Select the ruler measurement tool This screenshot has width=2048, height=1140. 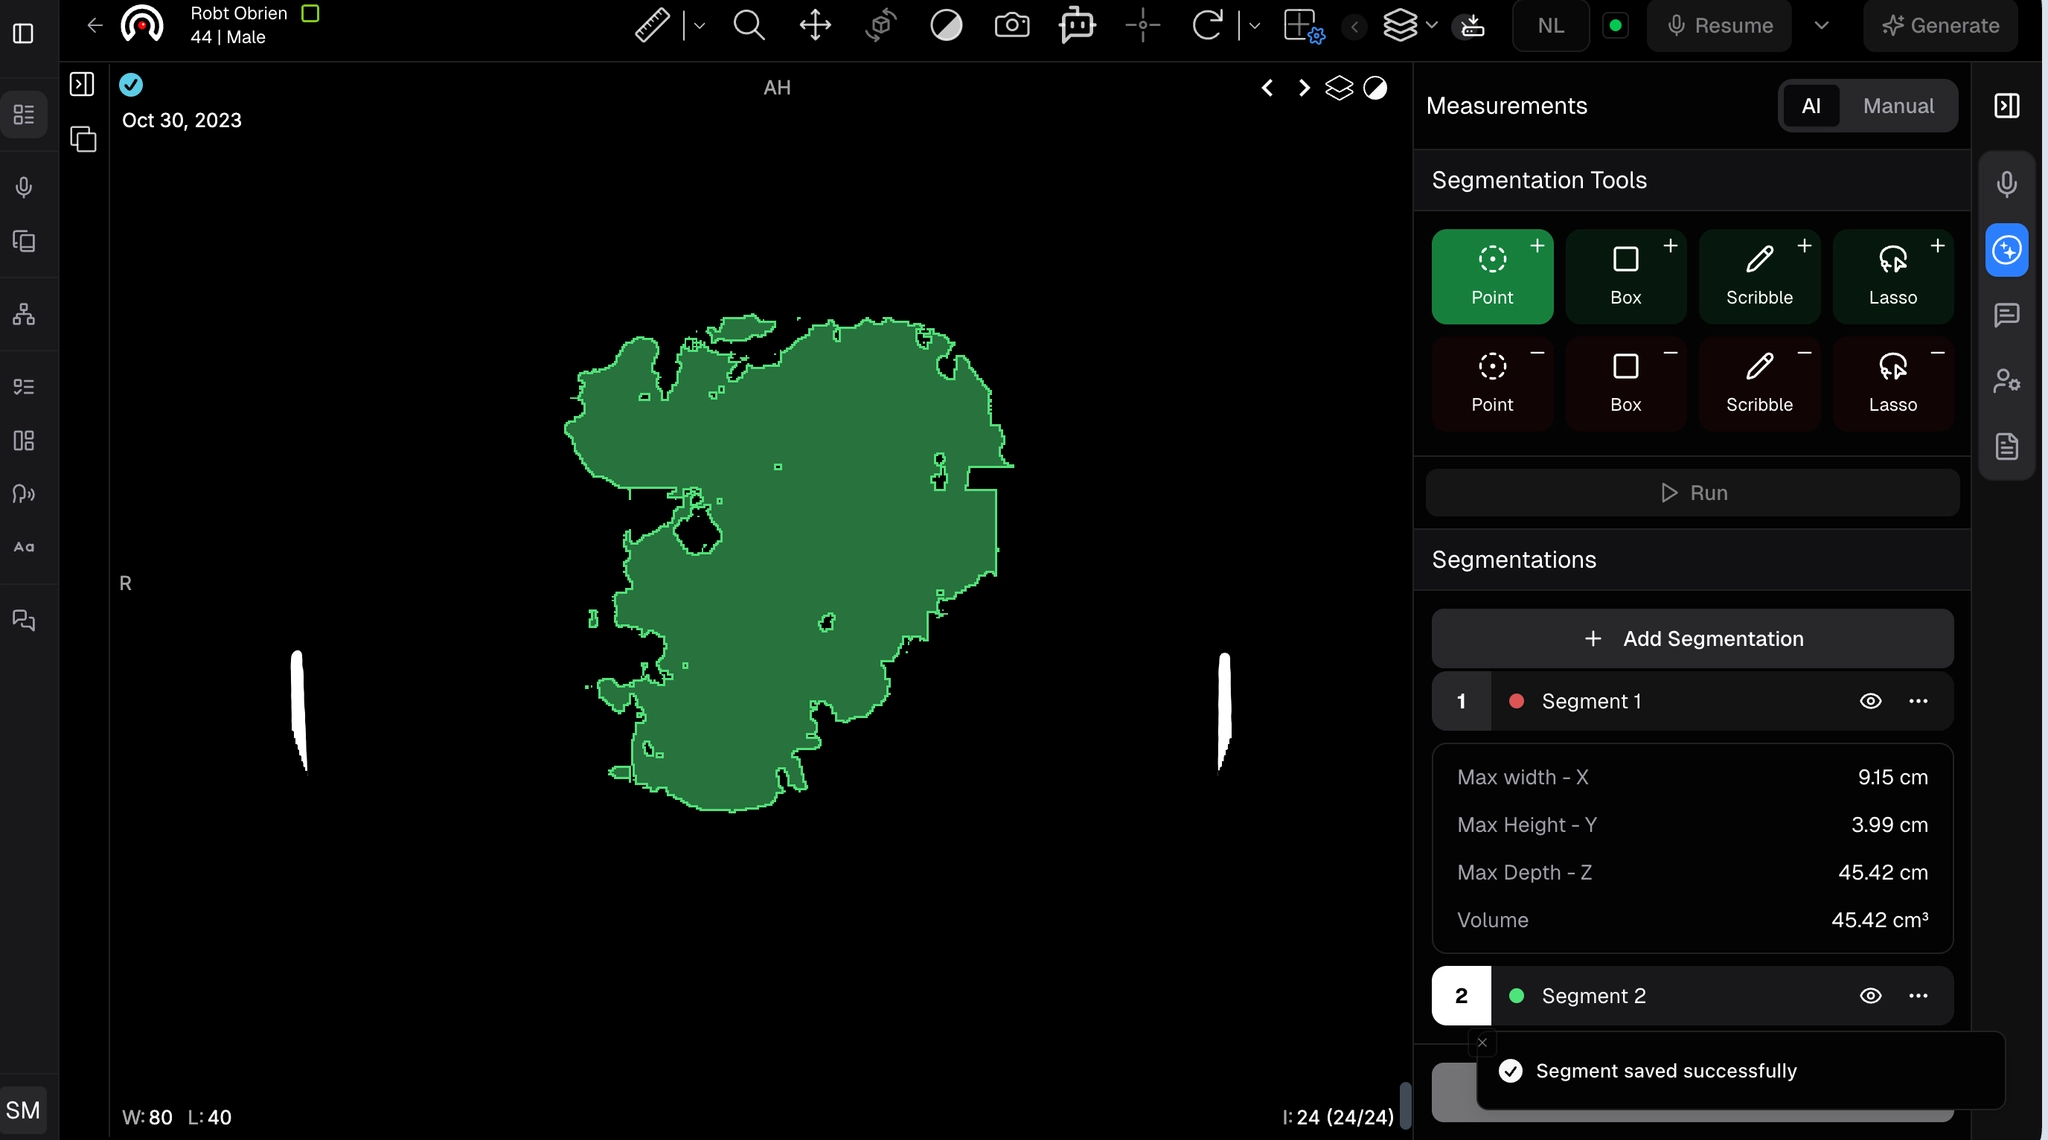tap(652, 25)
